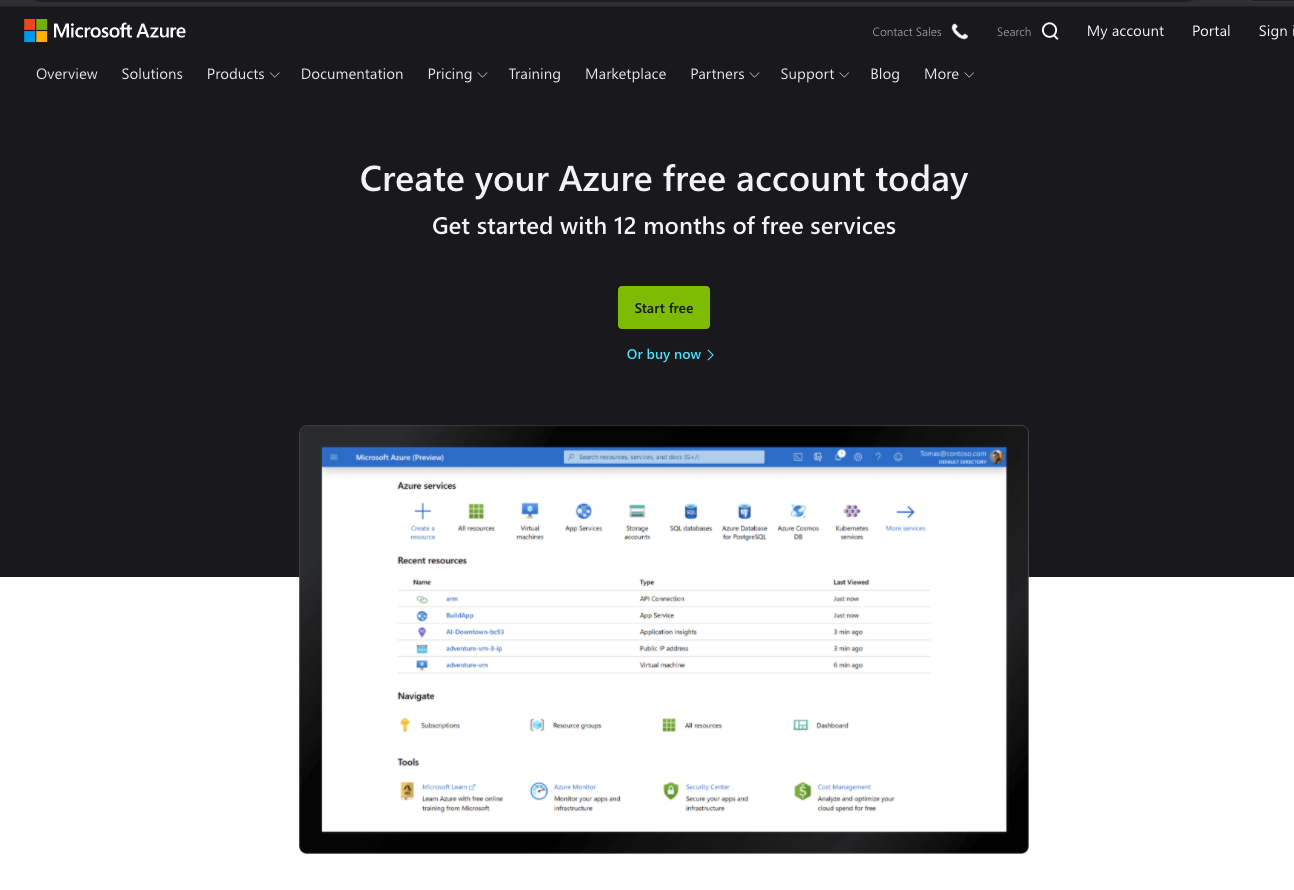Click the Name column header

pyautogui.click(x=422, y=582)
